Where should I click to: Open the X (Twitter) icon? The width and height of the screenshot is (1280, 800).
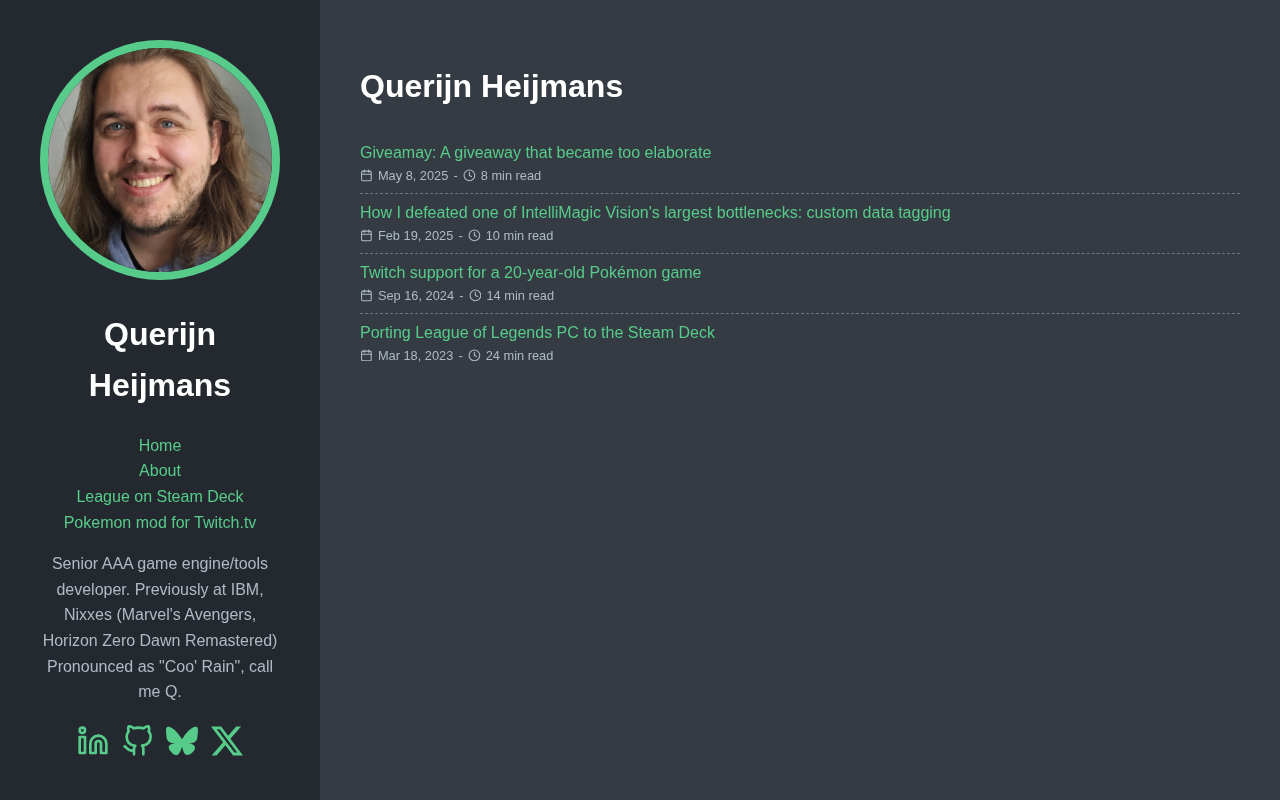pos(227,740)
